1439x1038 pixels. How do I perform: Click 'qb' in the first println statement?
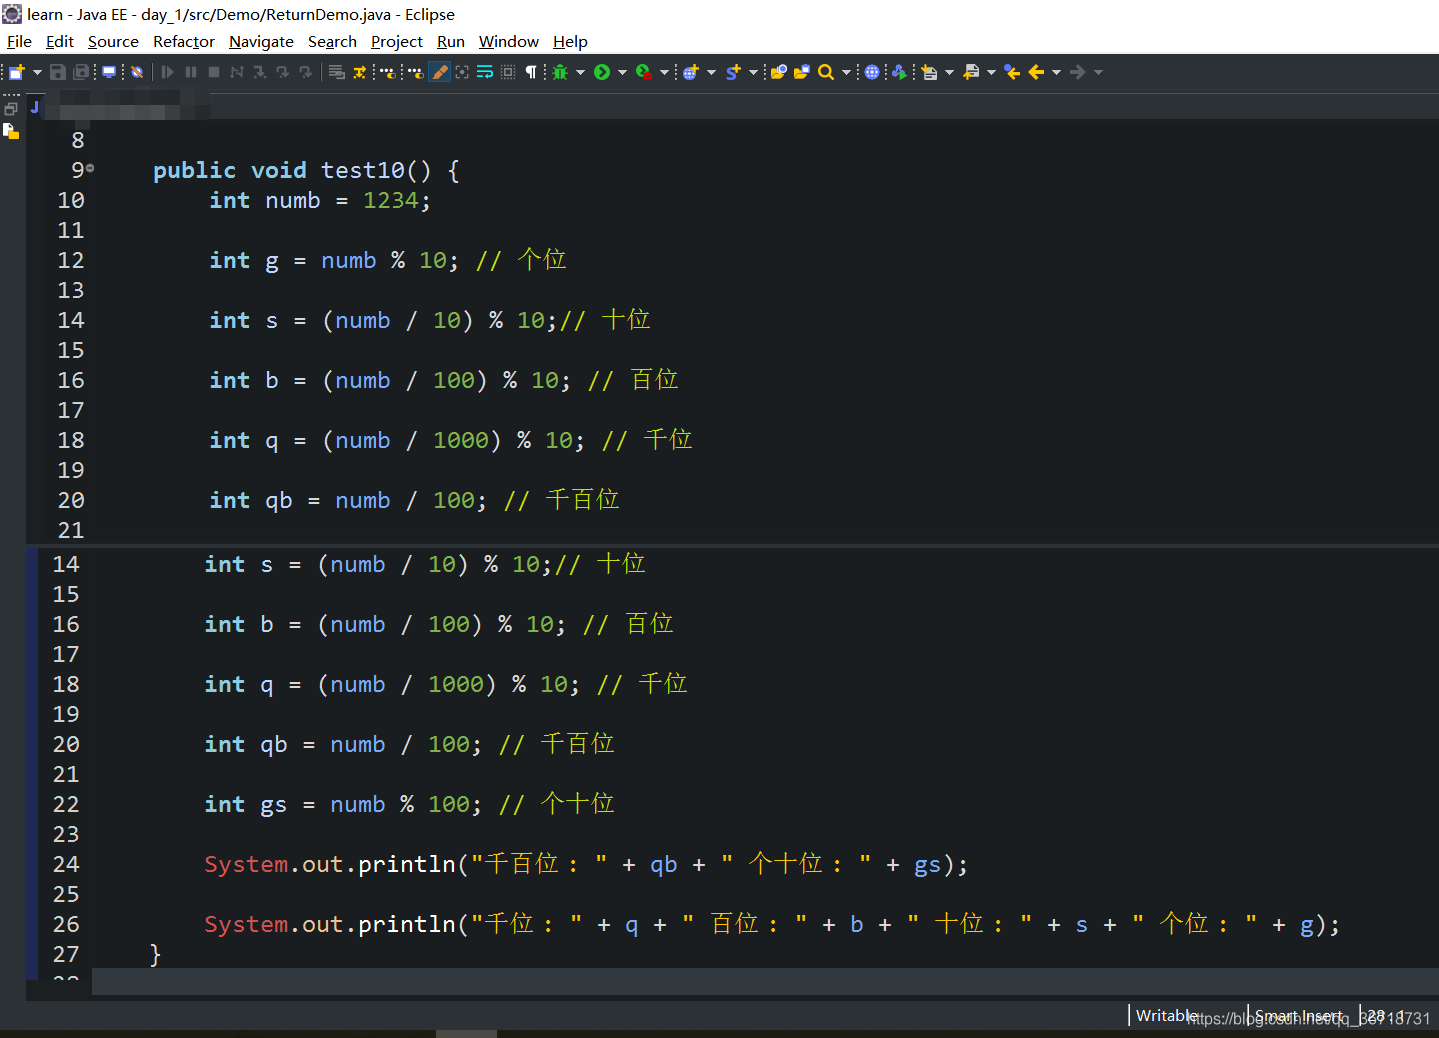[x=663, y=864]
